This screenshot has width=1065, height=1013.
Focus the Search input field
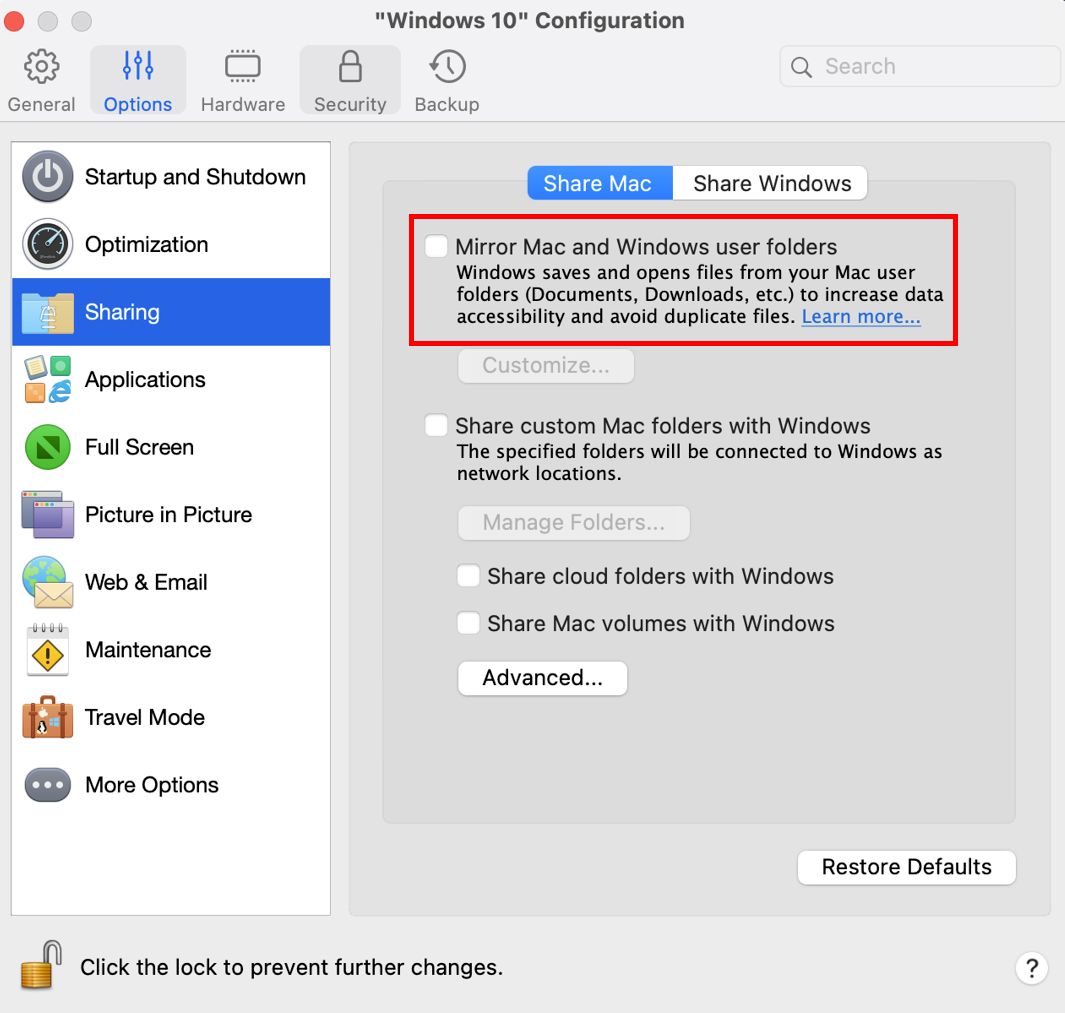(x=920, y=67)
